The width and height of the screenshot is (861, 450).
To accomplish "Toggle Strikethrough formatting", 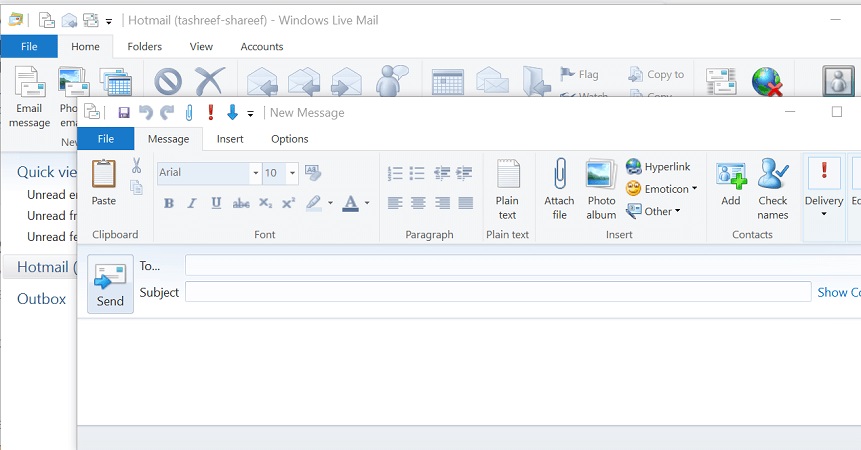I will pyautogui.click(x=241, y=204).
